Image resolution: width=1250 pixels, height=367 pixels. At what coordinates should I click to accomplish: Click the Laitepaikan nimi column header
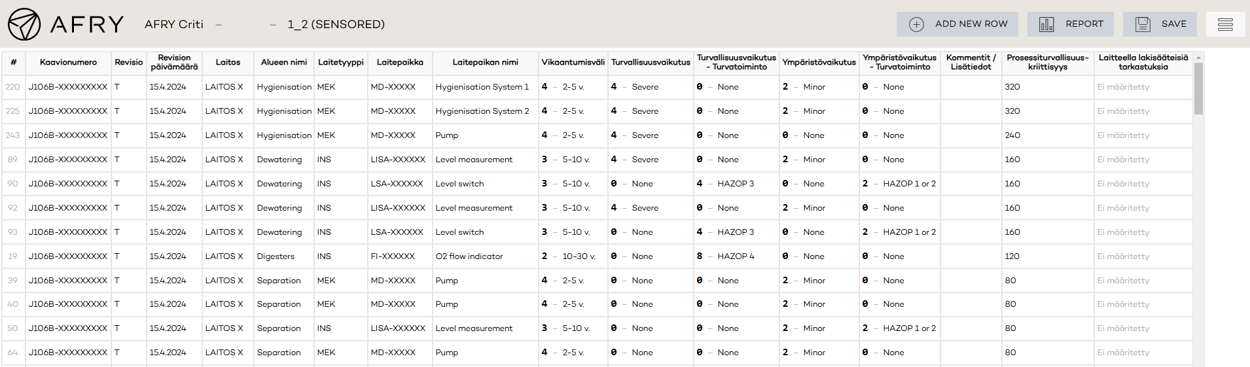[x=486, y=62]
